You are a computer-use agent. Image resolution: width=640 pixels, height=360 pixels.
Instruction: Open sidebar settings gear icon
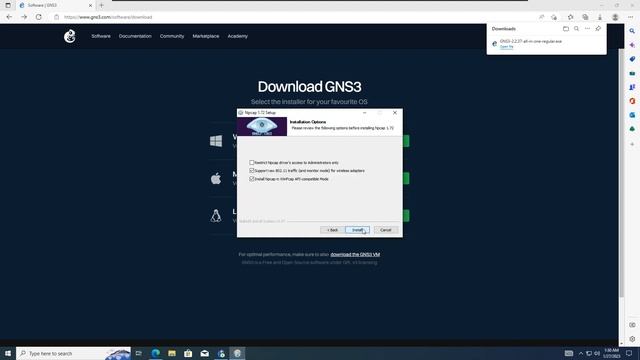point(632,339)
